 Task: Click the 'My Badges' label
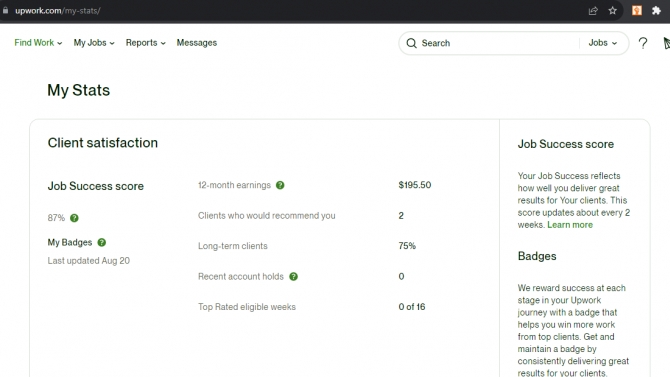pyautogui.click(x=70, y=242)
